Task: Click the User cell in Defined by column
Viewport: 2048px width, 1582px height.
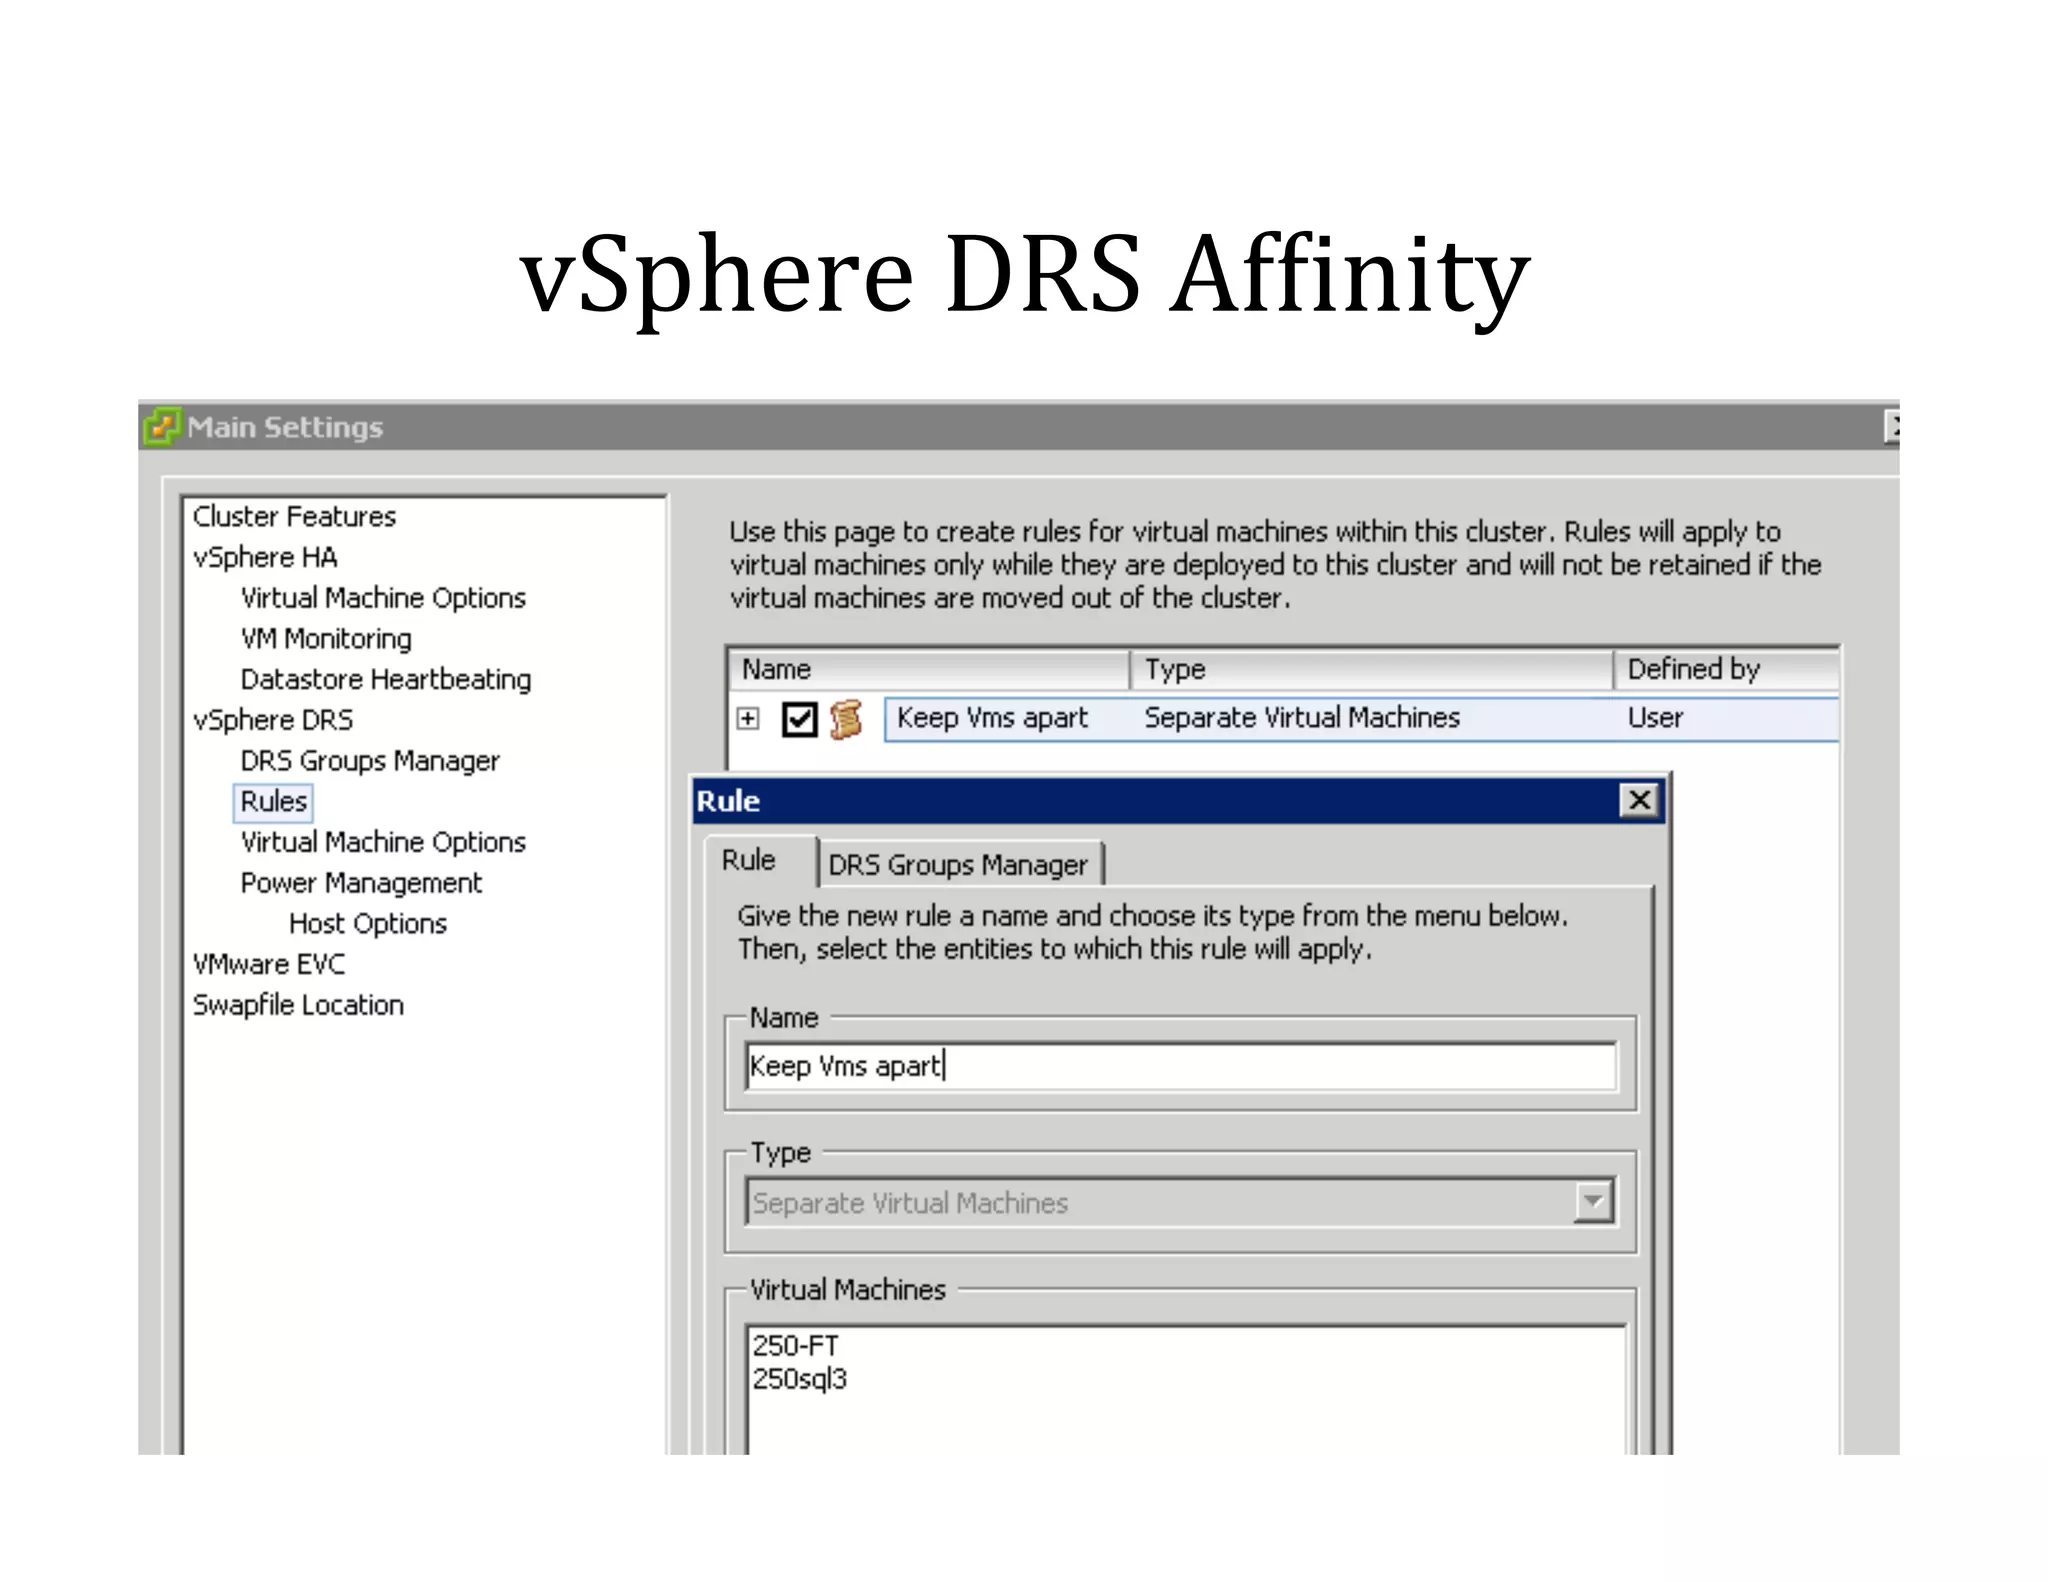Action: (x=1655, y=718)
